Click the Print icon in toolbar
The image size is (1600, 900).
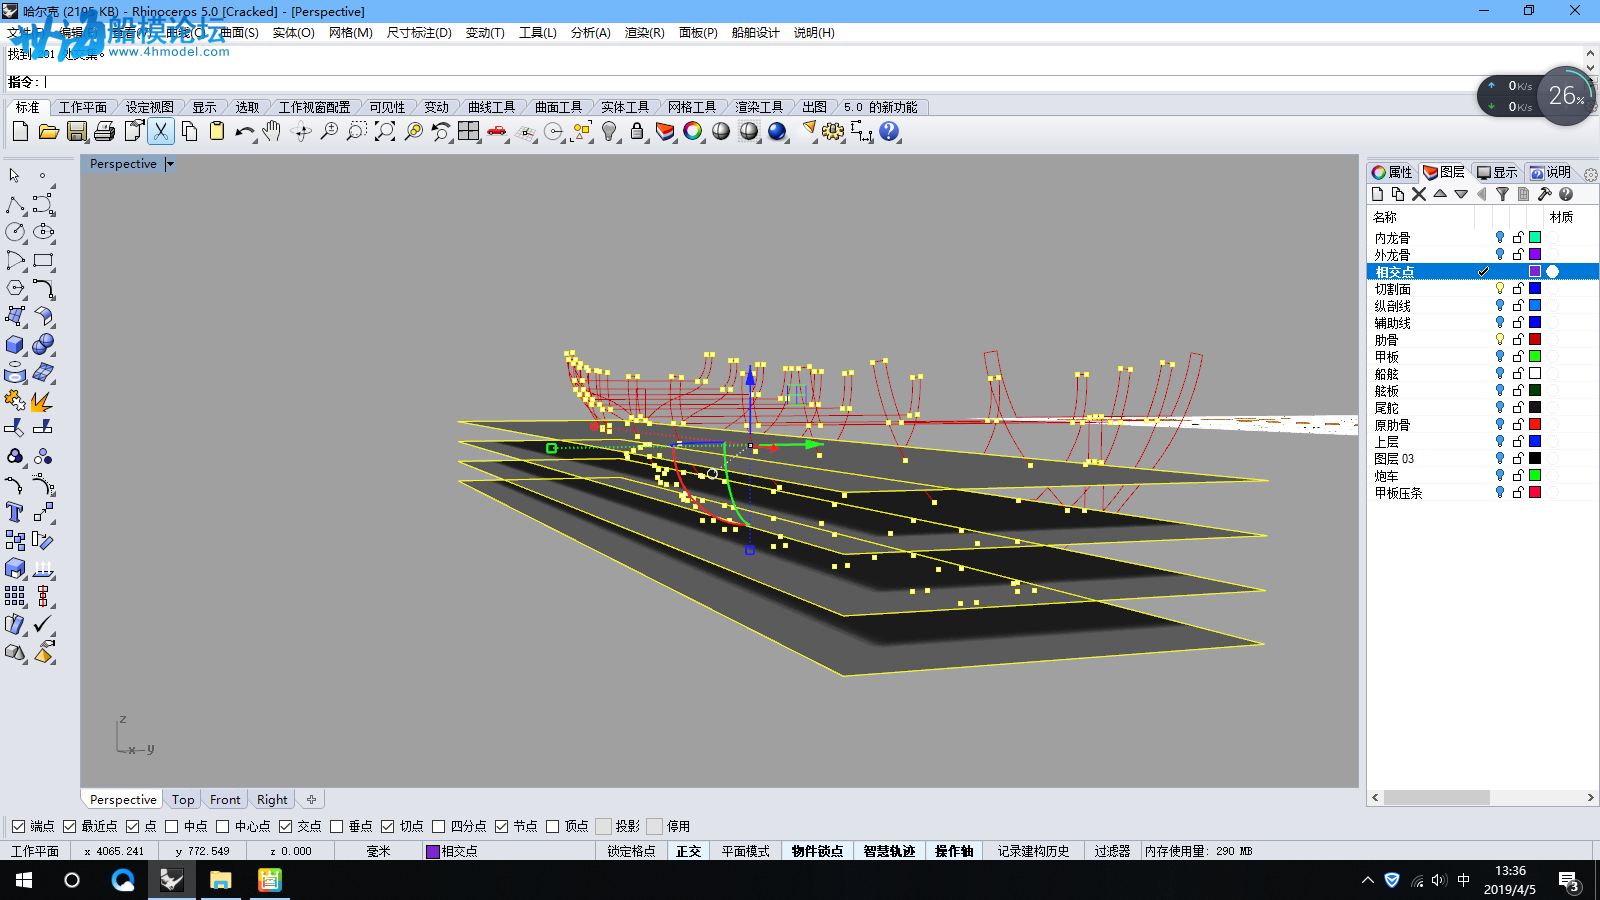[104, 131]
